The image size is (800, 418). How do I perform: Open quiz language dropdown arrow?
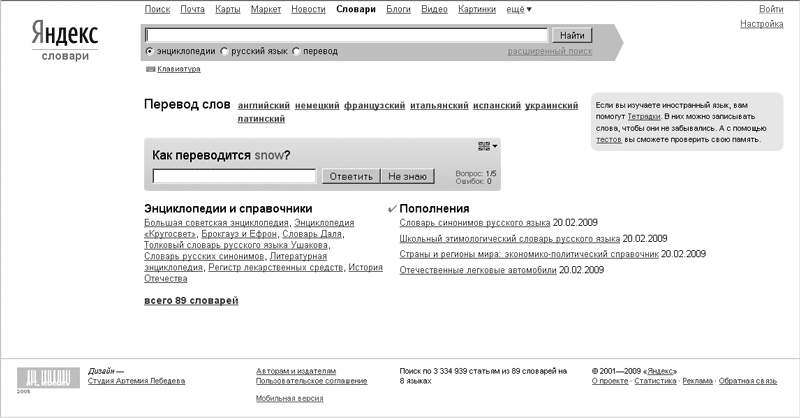(x=495, y=147)
